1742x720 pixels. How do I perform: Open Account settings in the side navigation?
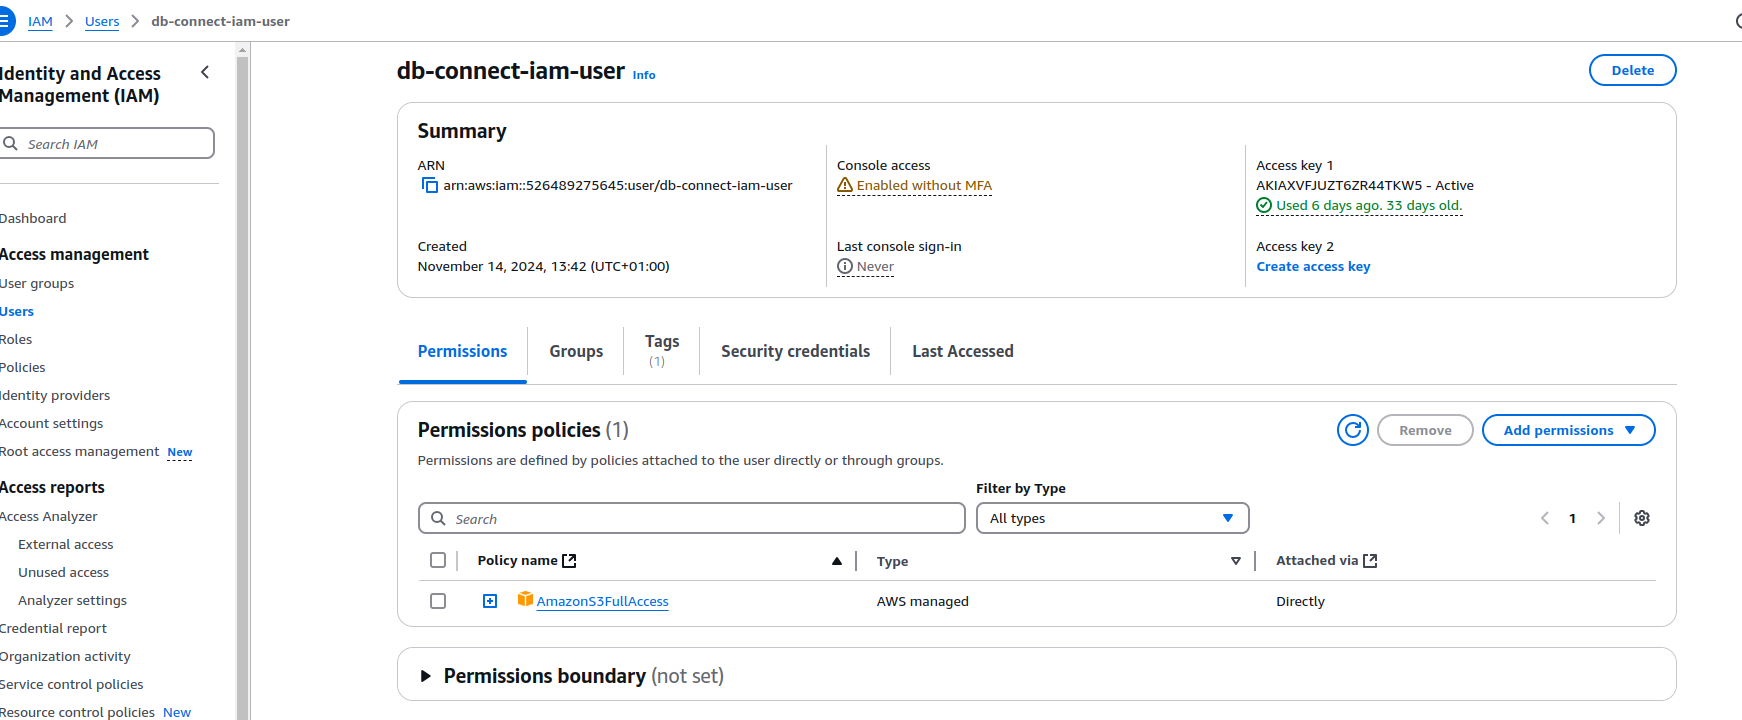click(52, 423)
